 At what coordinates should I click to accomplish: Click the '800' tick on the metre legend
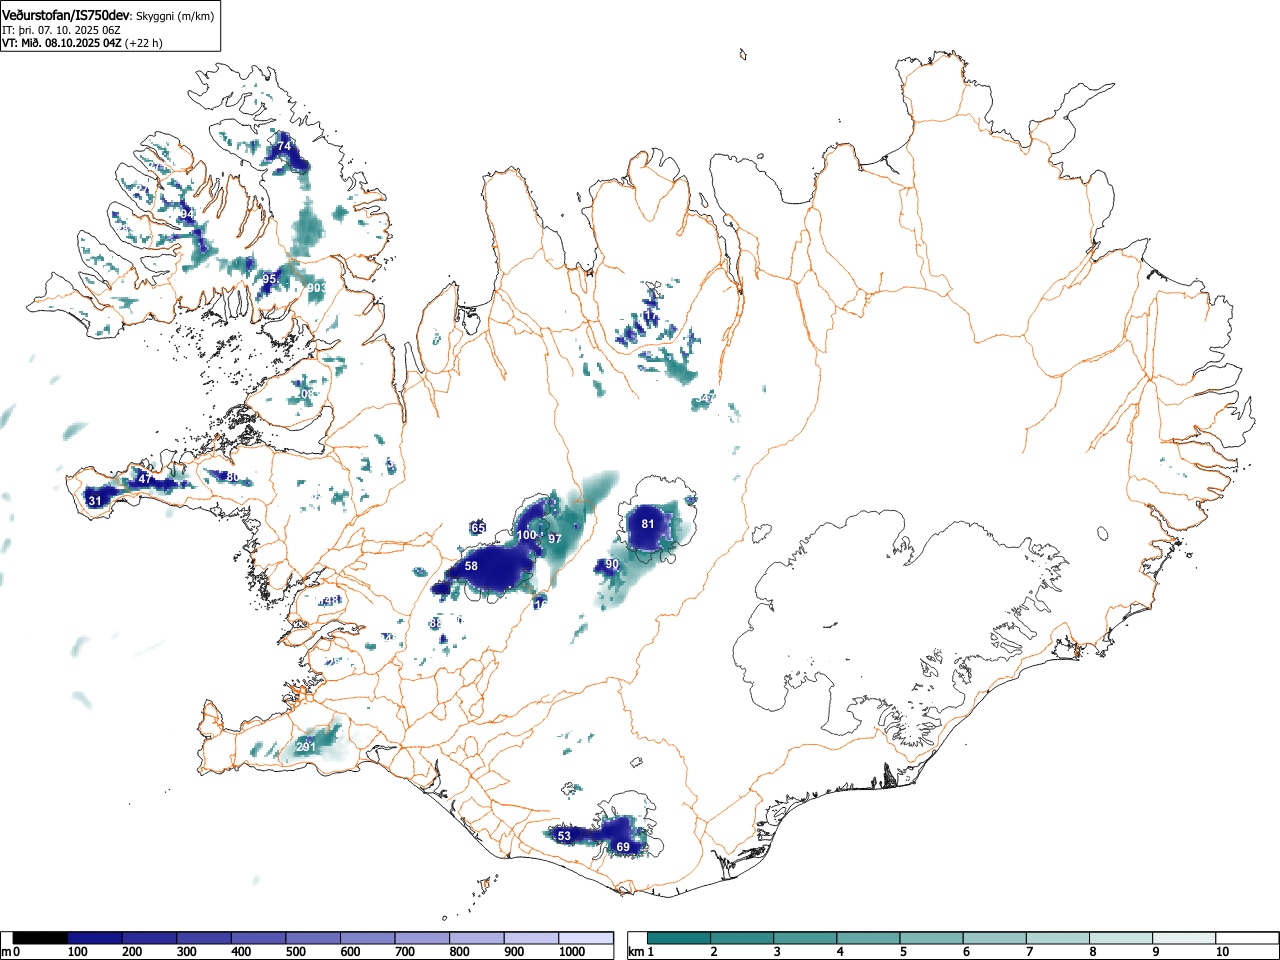tap(459, 952)
